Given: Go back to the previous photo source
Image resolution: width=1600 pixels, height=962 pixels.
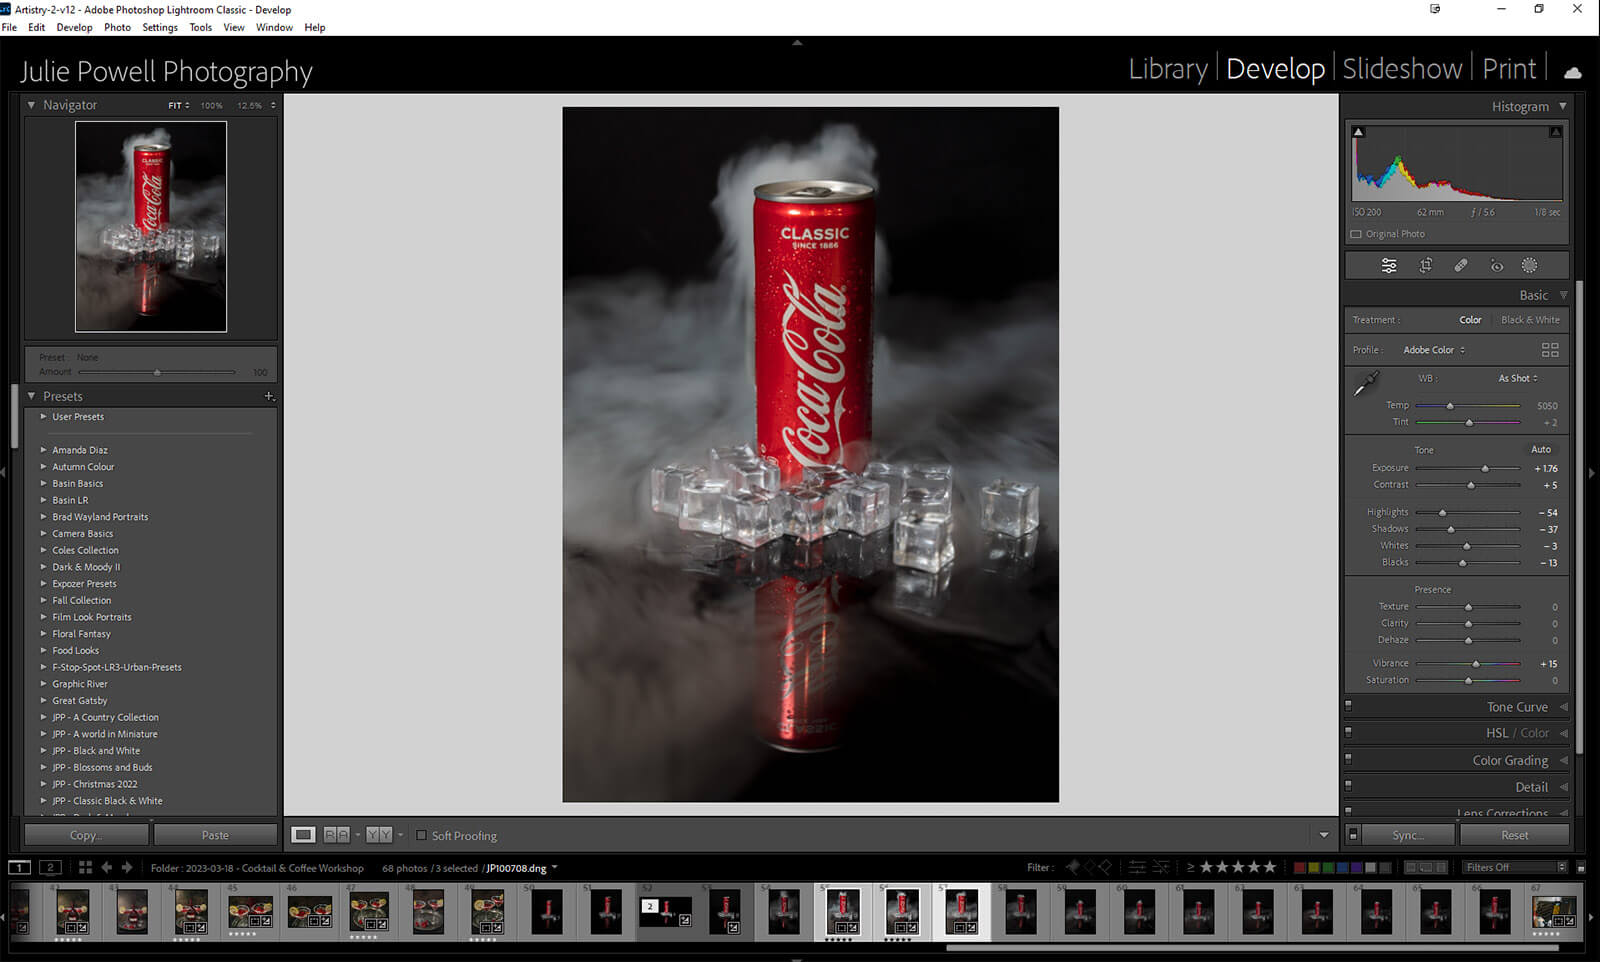Looking at the screenshot, I should coord(106,868).
